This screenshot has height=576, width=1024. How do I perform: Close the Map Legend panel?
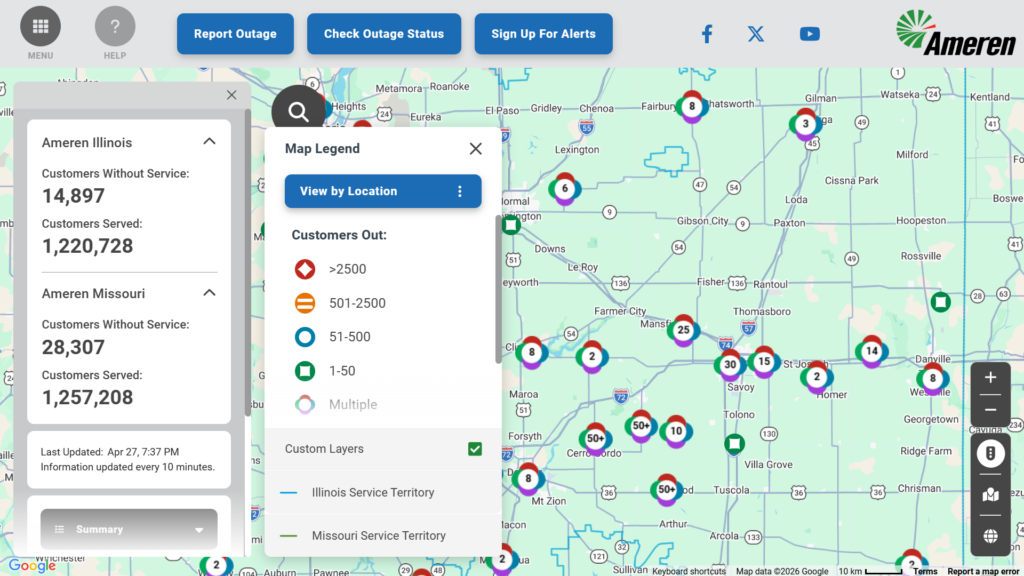pyautogui.click(x=475, y=149)
